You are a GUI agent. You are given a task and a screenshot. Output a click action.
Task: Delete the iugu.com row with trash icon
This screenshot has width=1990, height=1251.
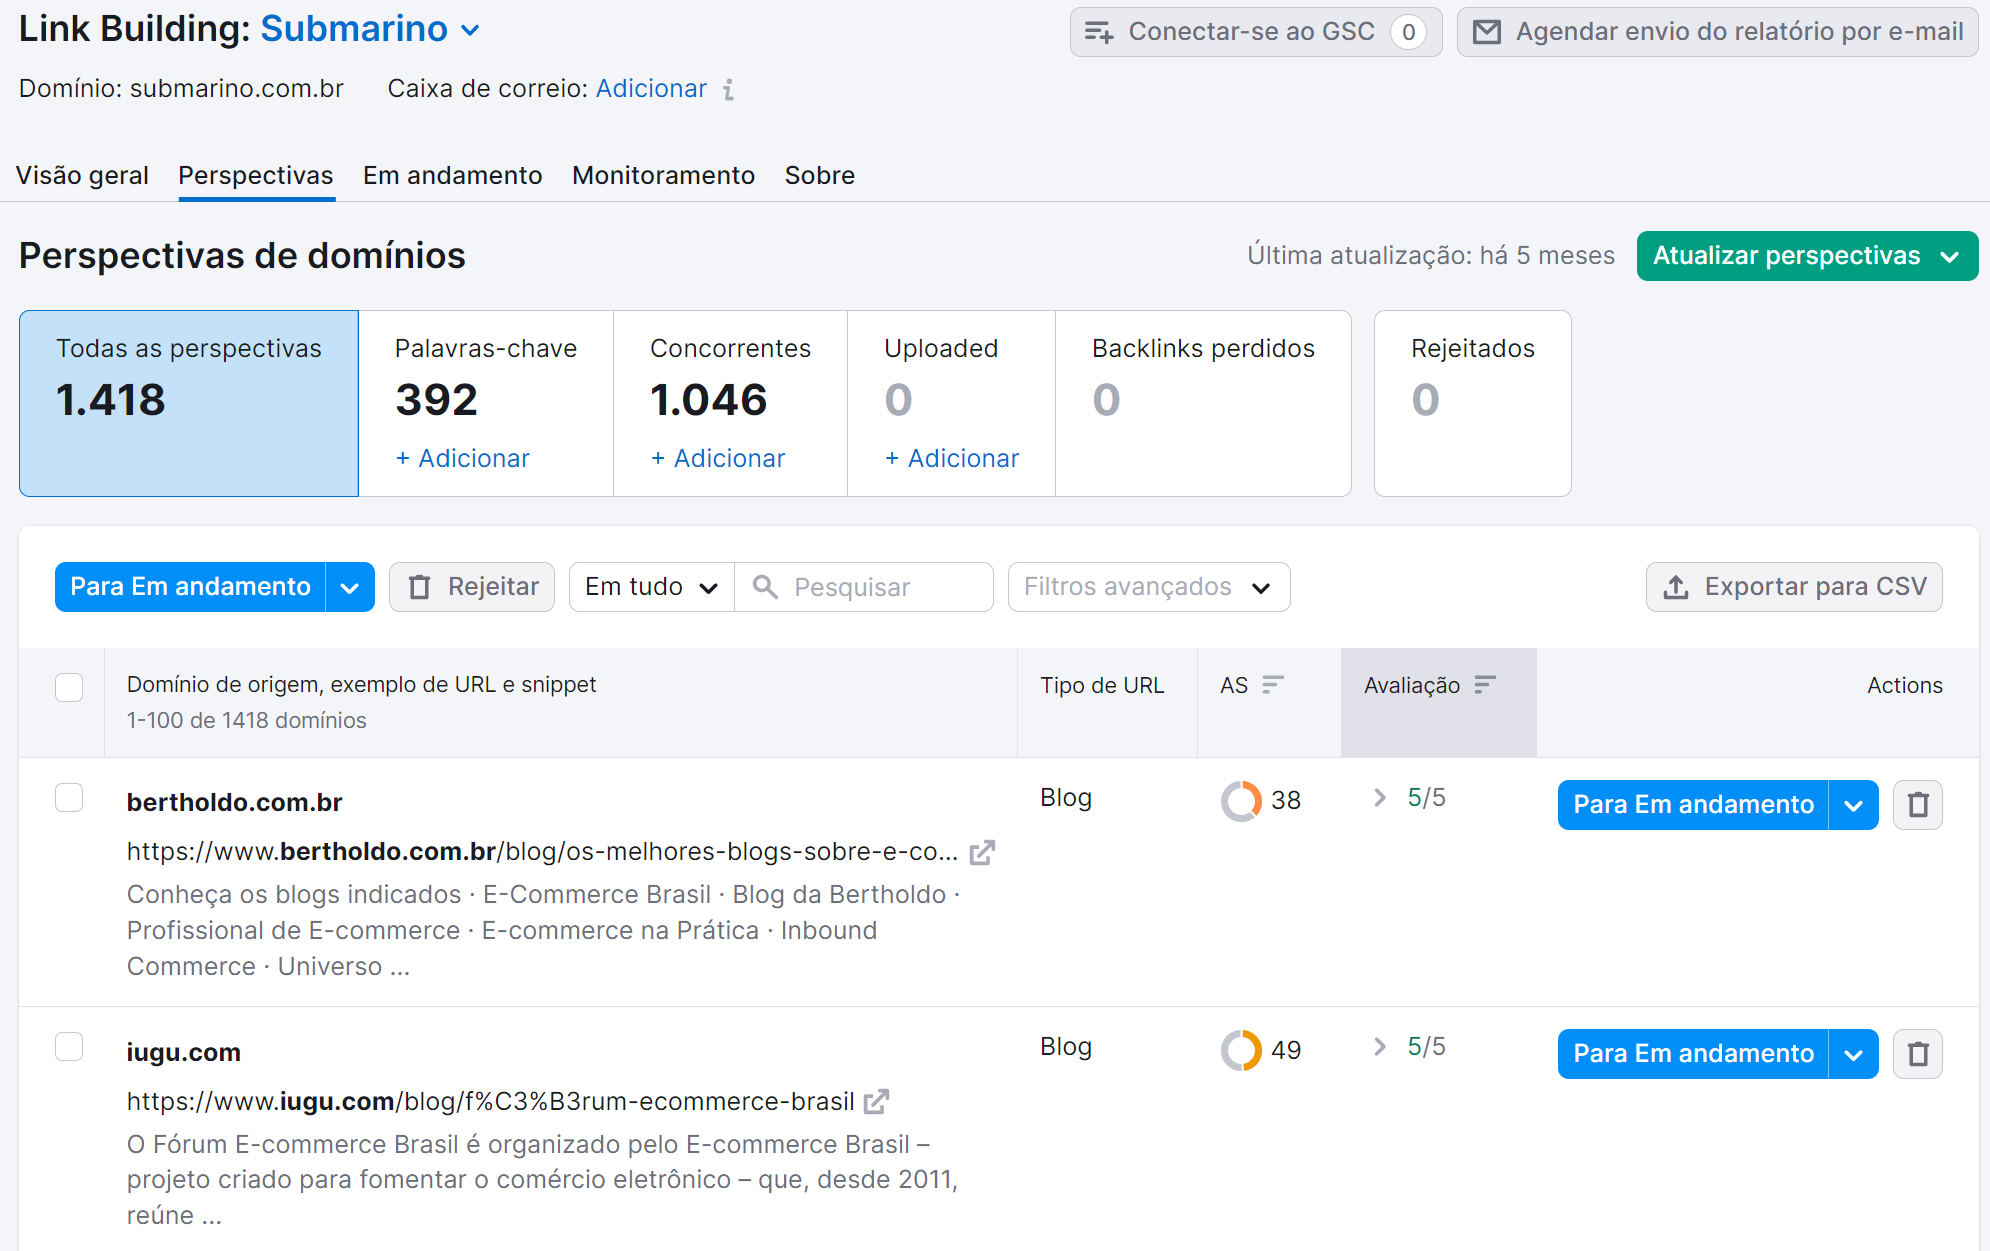(1918, 1054)
